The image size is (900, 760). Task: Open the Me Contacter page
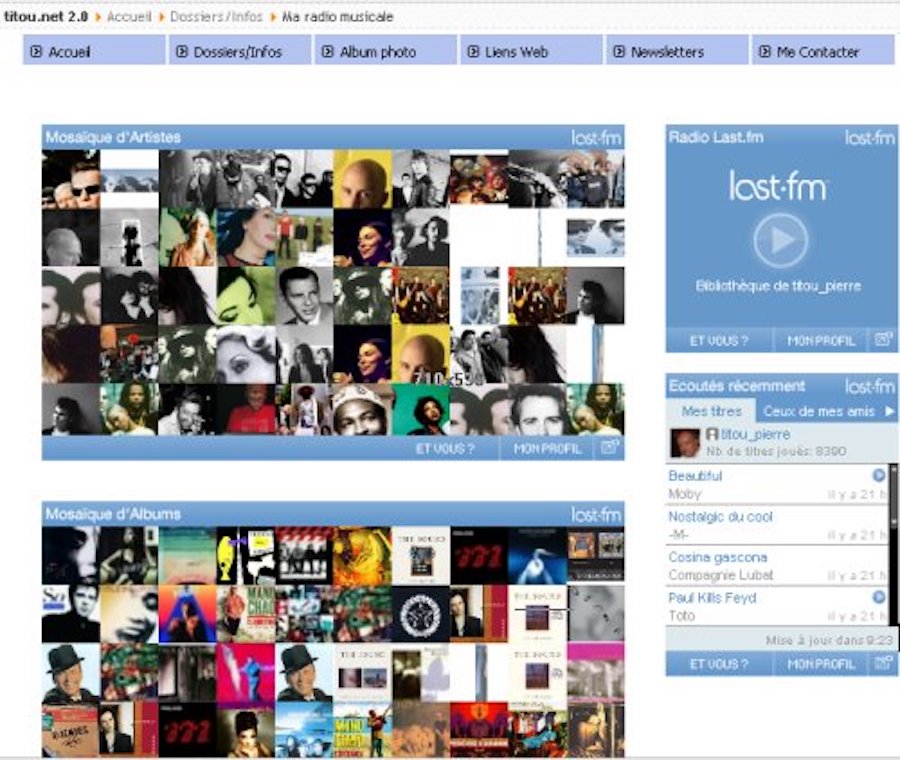pyautogui.click(x=823, y=51)
